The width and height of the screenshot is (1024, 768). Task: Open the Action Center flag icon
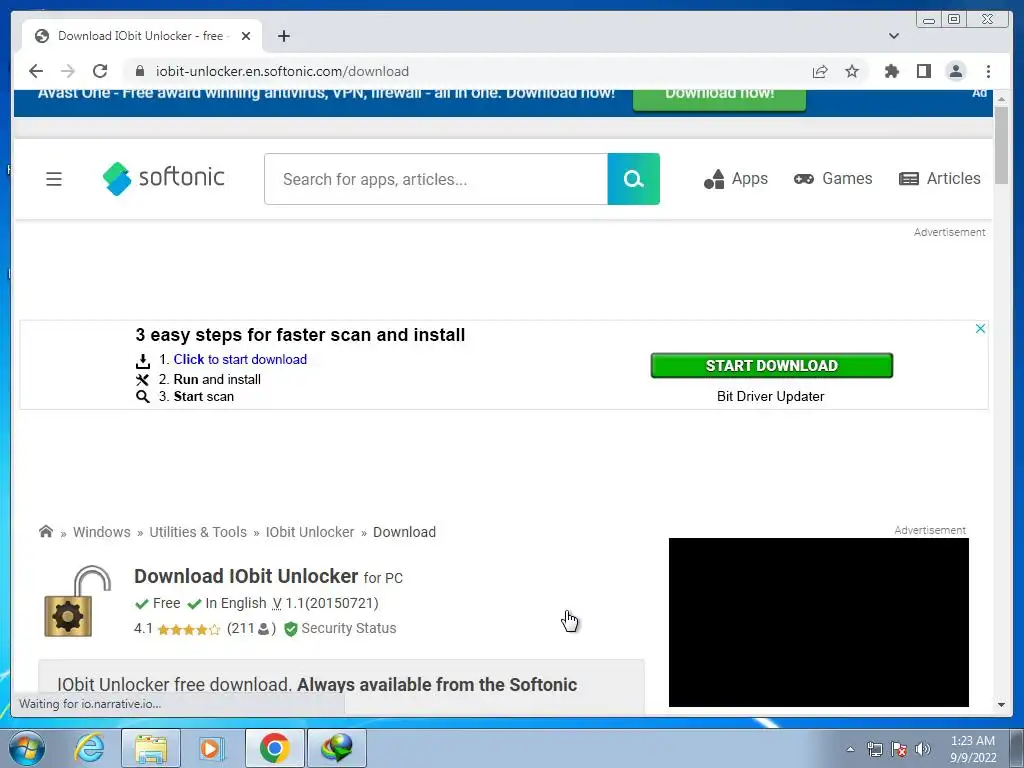pyautogui.click(x=899, y=749)
